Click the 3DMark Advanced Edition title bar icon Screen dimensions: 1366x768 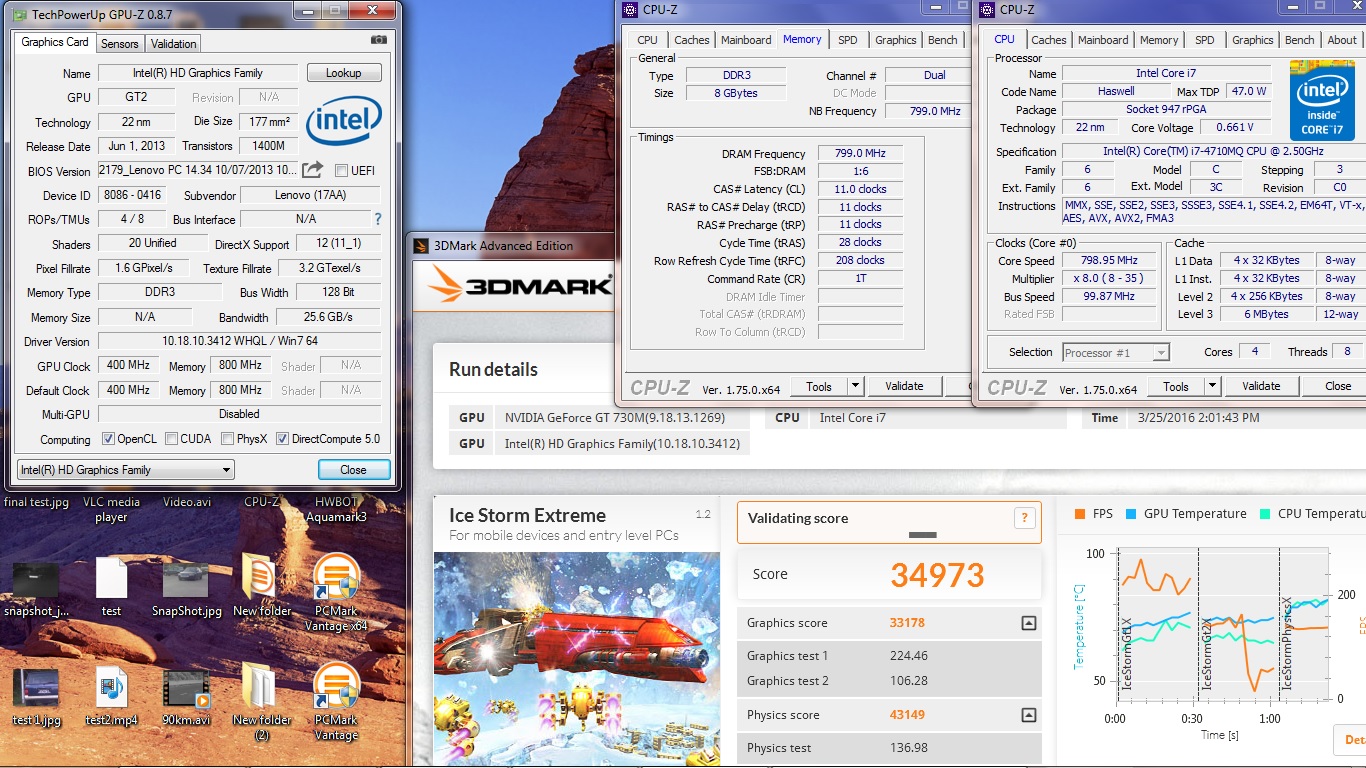[x=420, y=246]
